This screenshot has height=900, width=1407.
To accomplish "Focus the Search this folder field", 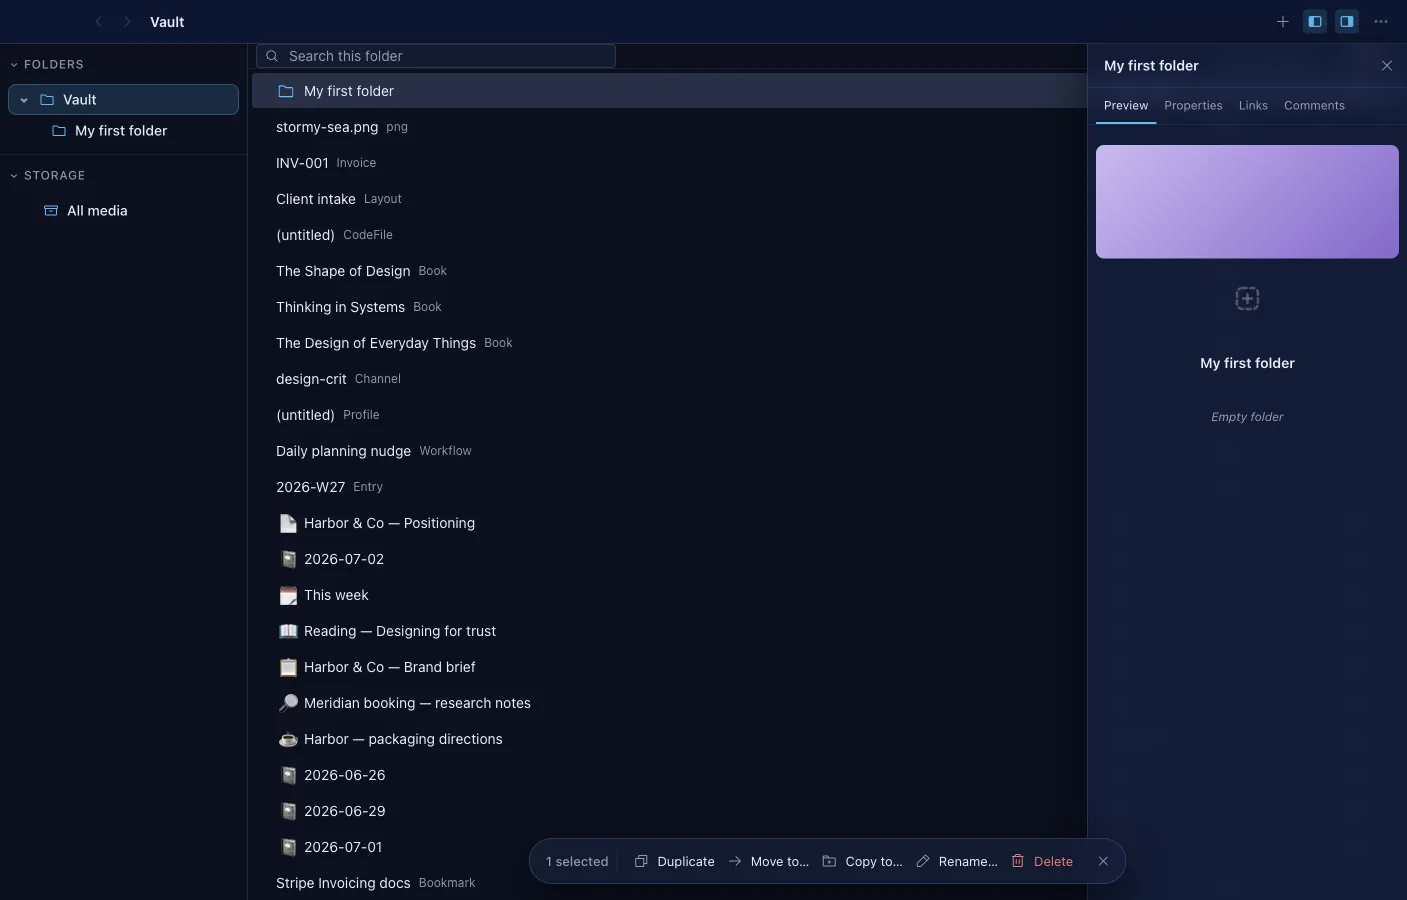I will 436,56.
